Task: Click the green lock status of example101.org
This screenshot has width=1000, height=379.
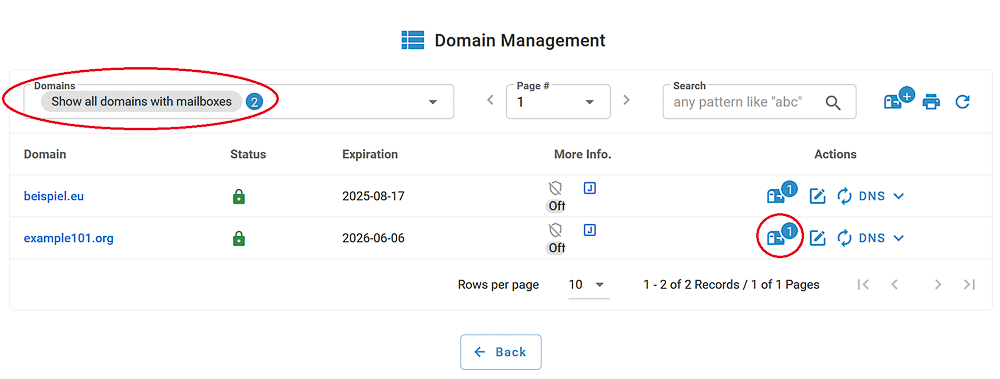Action: pyautogui.click(x=239, y=239)
